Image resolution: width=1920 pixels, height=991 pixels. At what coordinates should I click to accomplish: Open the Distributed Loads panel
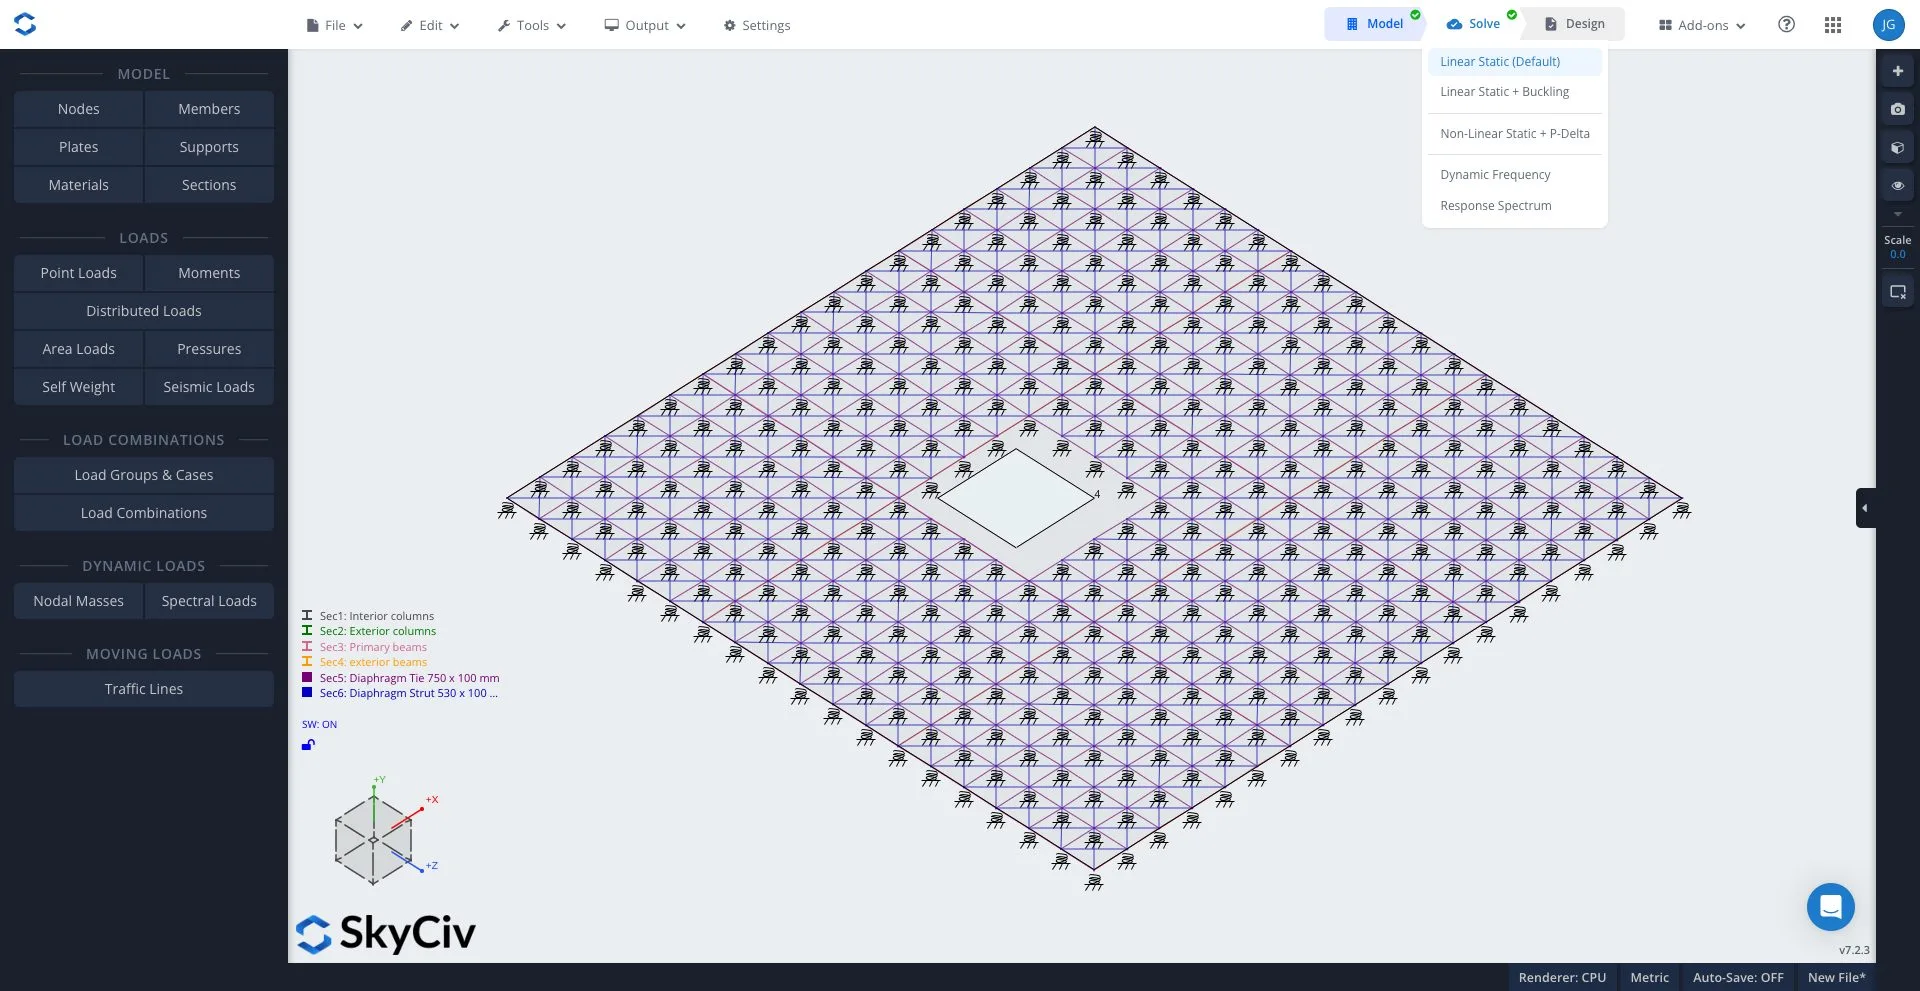click(x=144, y=311)
